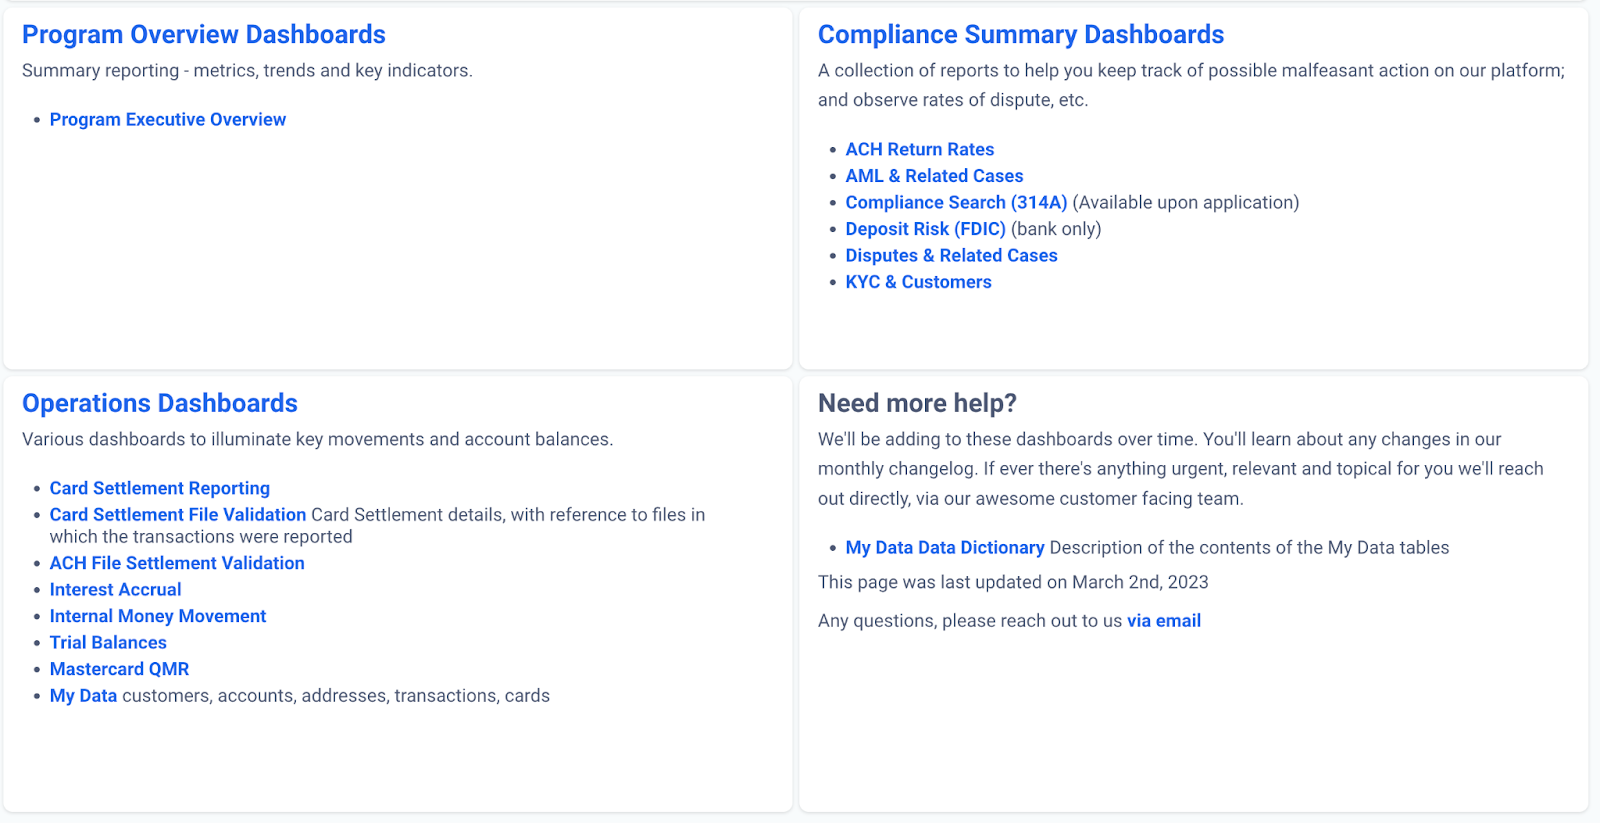1600x823 pixels.
Task: Open the Deposit Risk (FDIC) dashboard
Action: pos(925,229)
